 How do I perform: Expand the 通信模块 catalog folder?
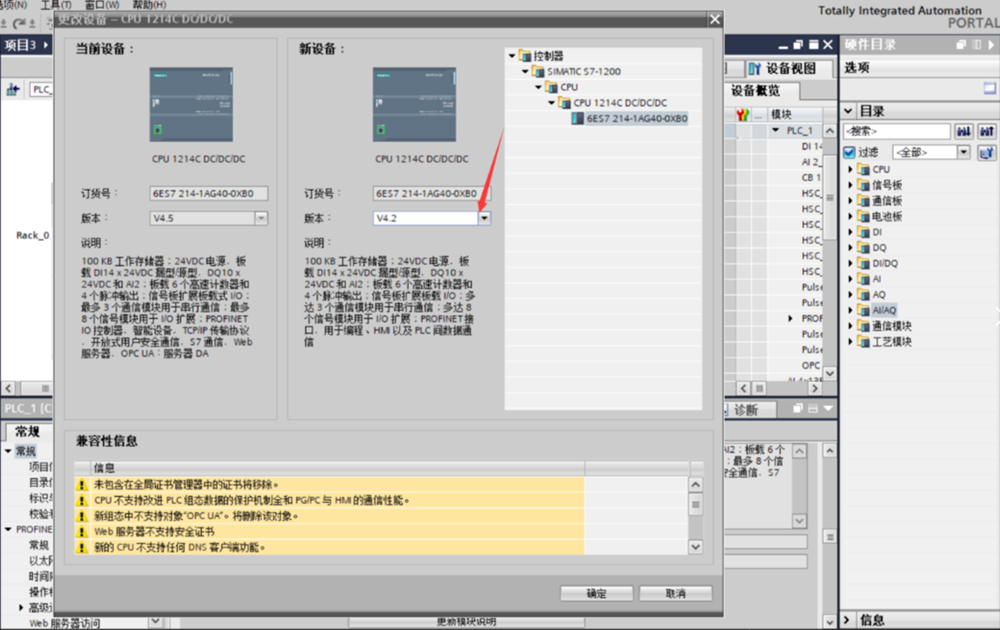point(851,326)
